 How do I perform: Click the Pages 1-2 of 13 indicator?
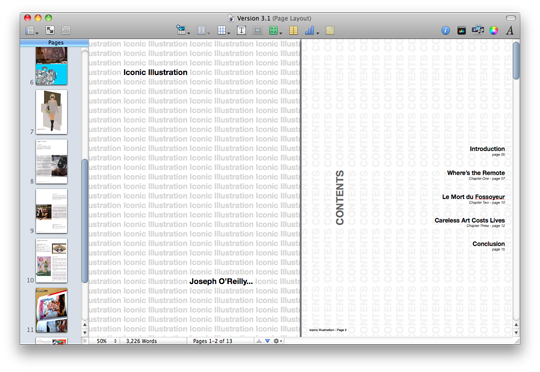pyautogui.click(x=212, y=341)
